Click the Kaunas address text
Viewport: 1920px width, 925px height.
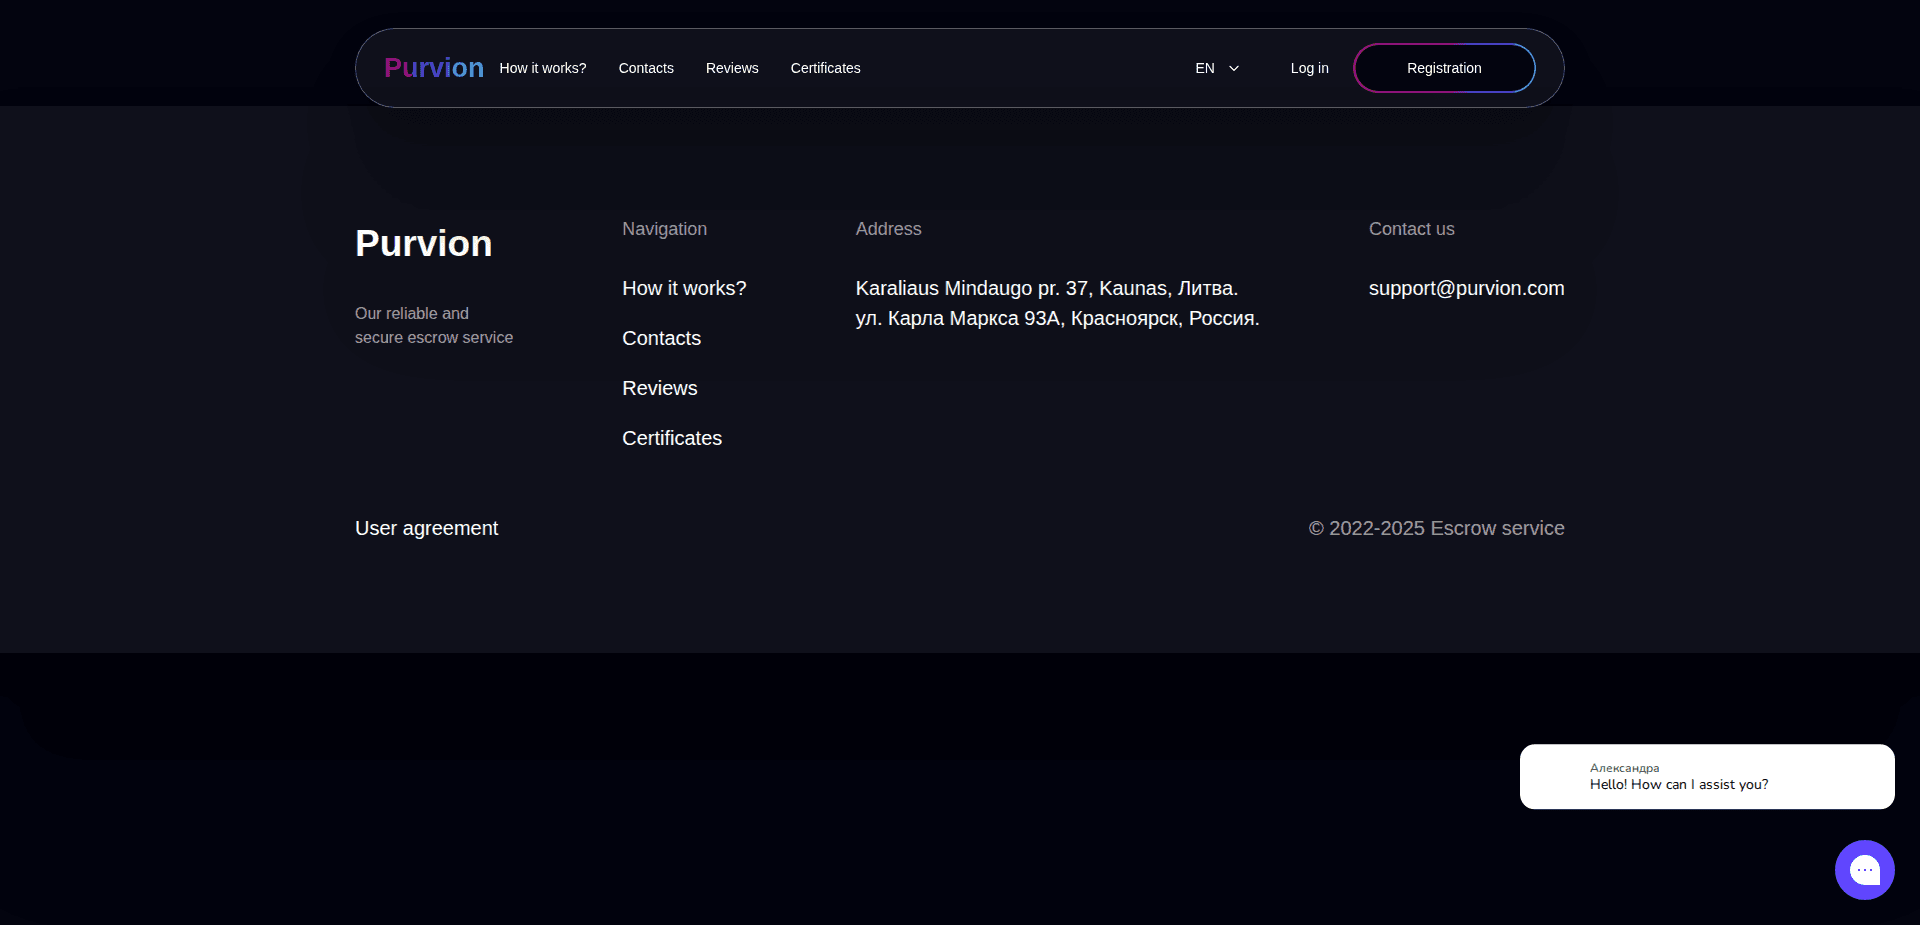(x=1047, y=288)
